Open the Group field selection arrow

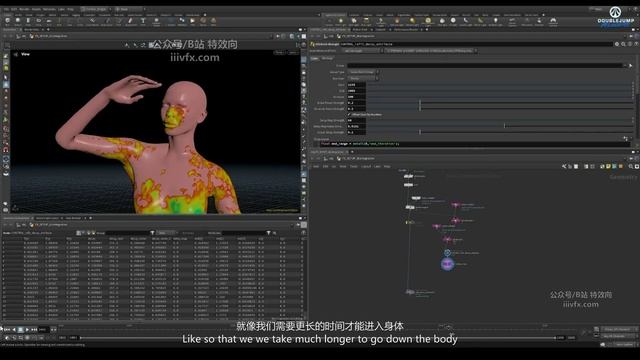pos(631,65)
